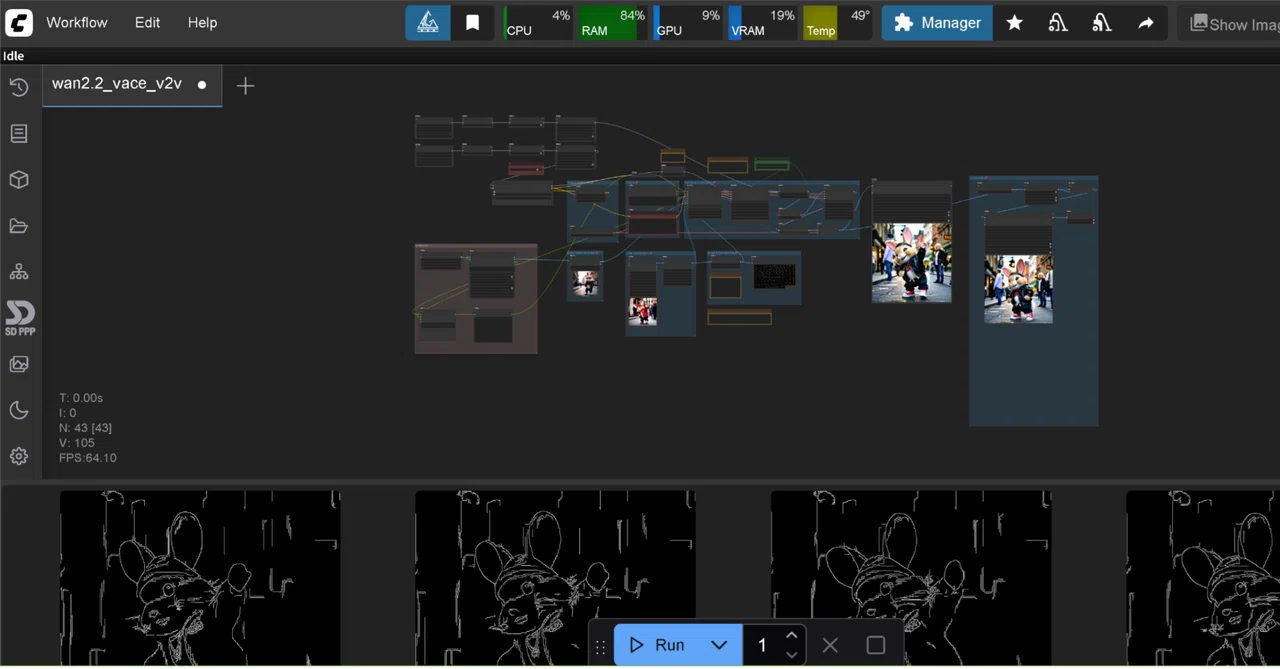Open the model library cube icon
Image resolution: width=1280 pixels, height=669 pixels.
pos(19,180)
